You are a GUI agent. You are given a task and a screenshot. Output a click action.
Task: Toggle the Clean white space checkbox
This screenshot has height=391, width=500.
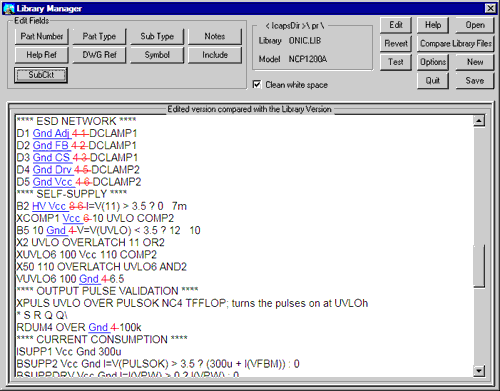tap(257, 84)
